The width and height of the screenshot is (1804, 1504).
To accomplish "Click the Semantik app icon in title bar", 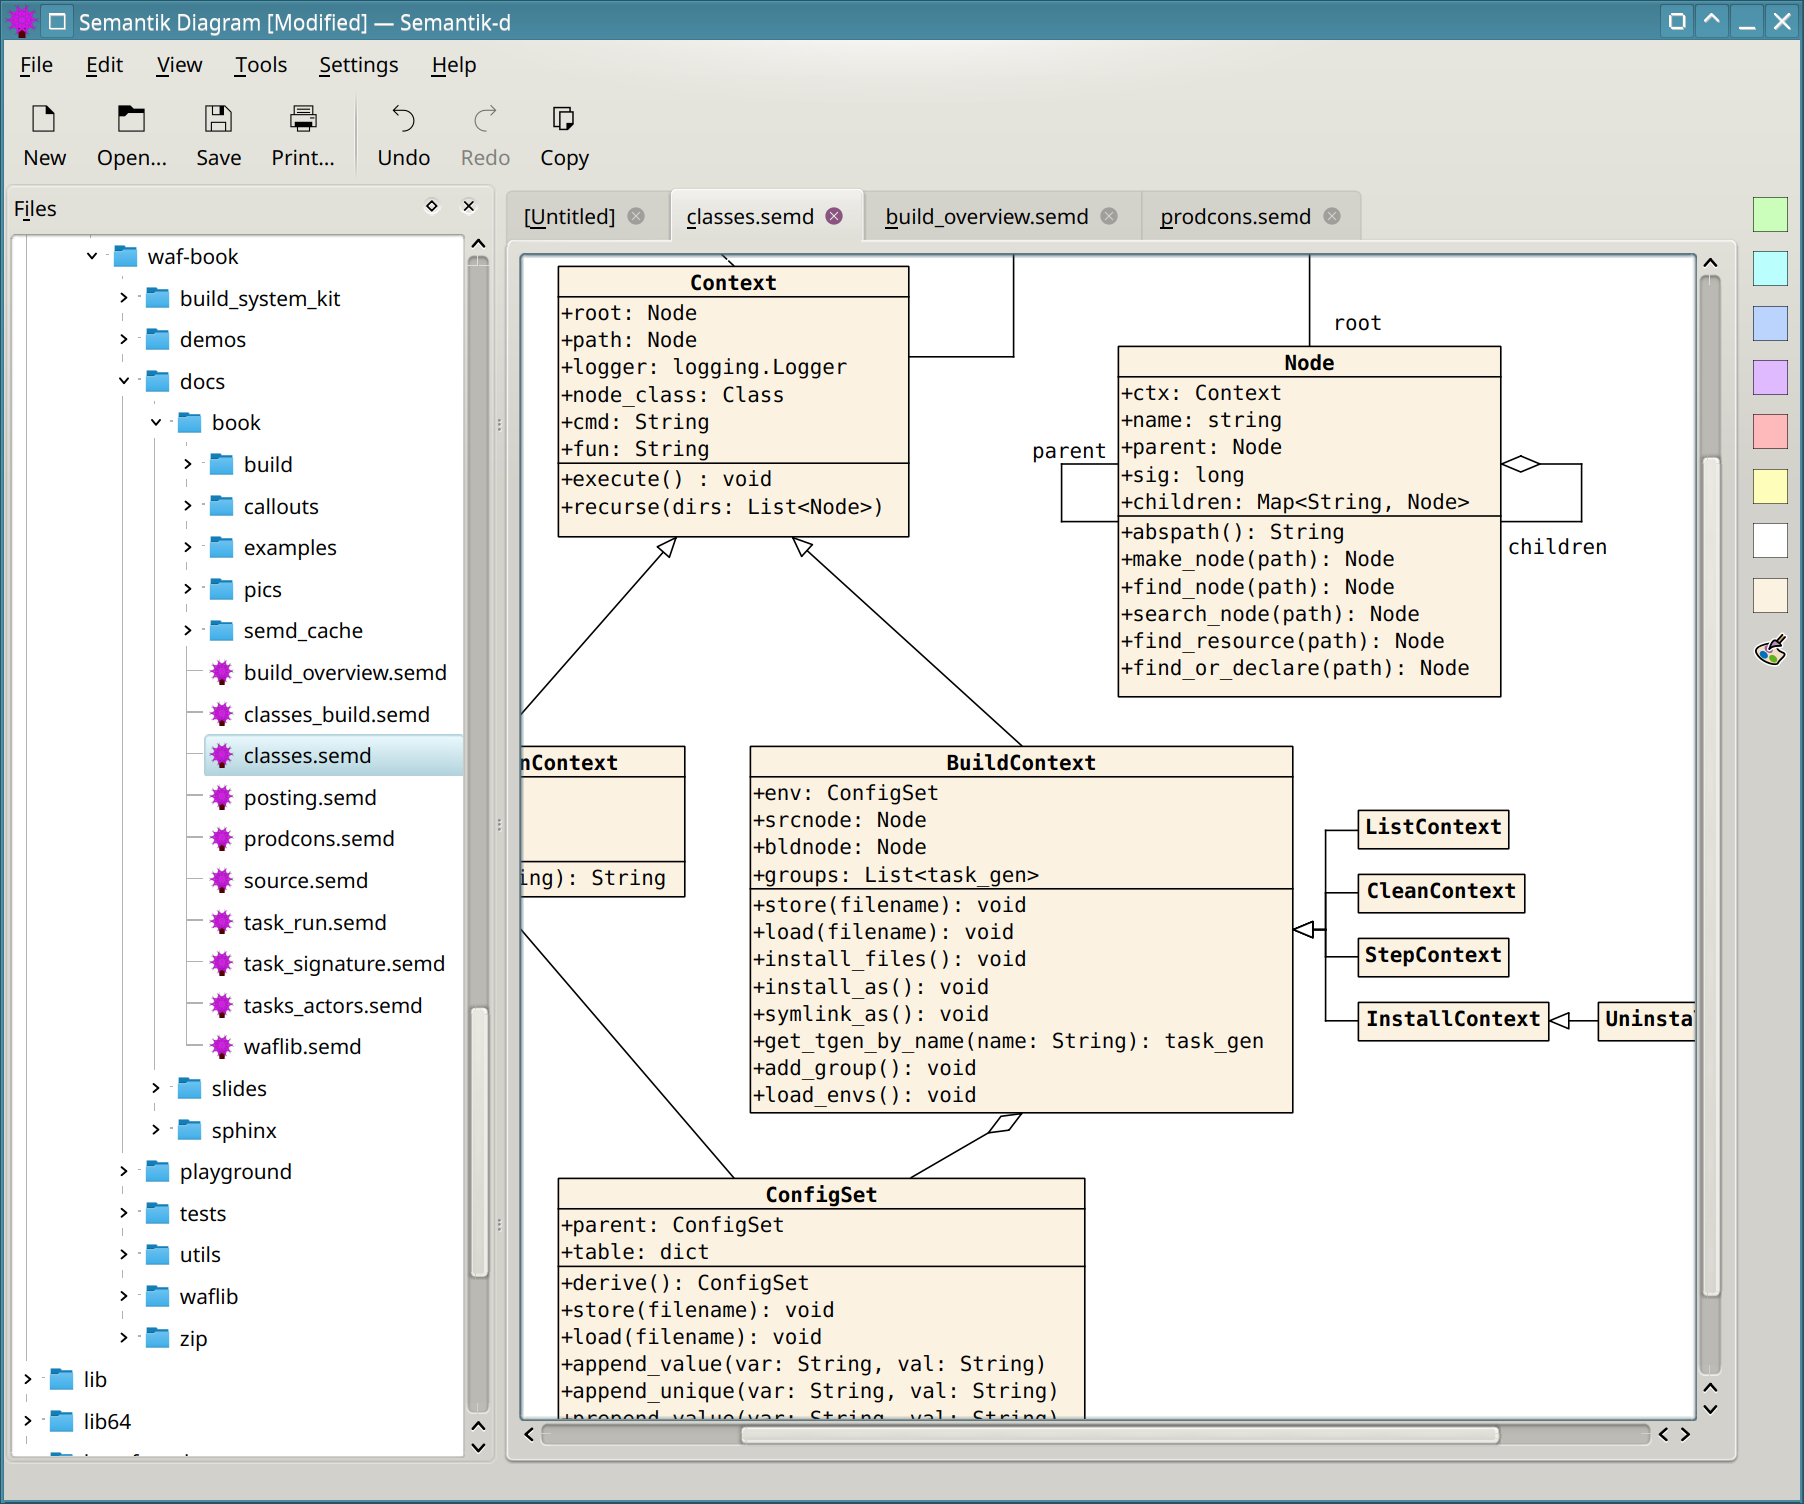I will coord(21,20).
